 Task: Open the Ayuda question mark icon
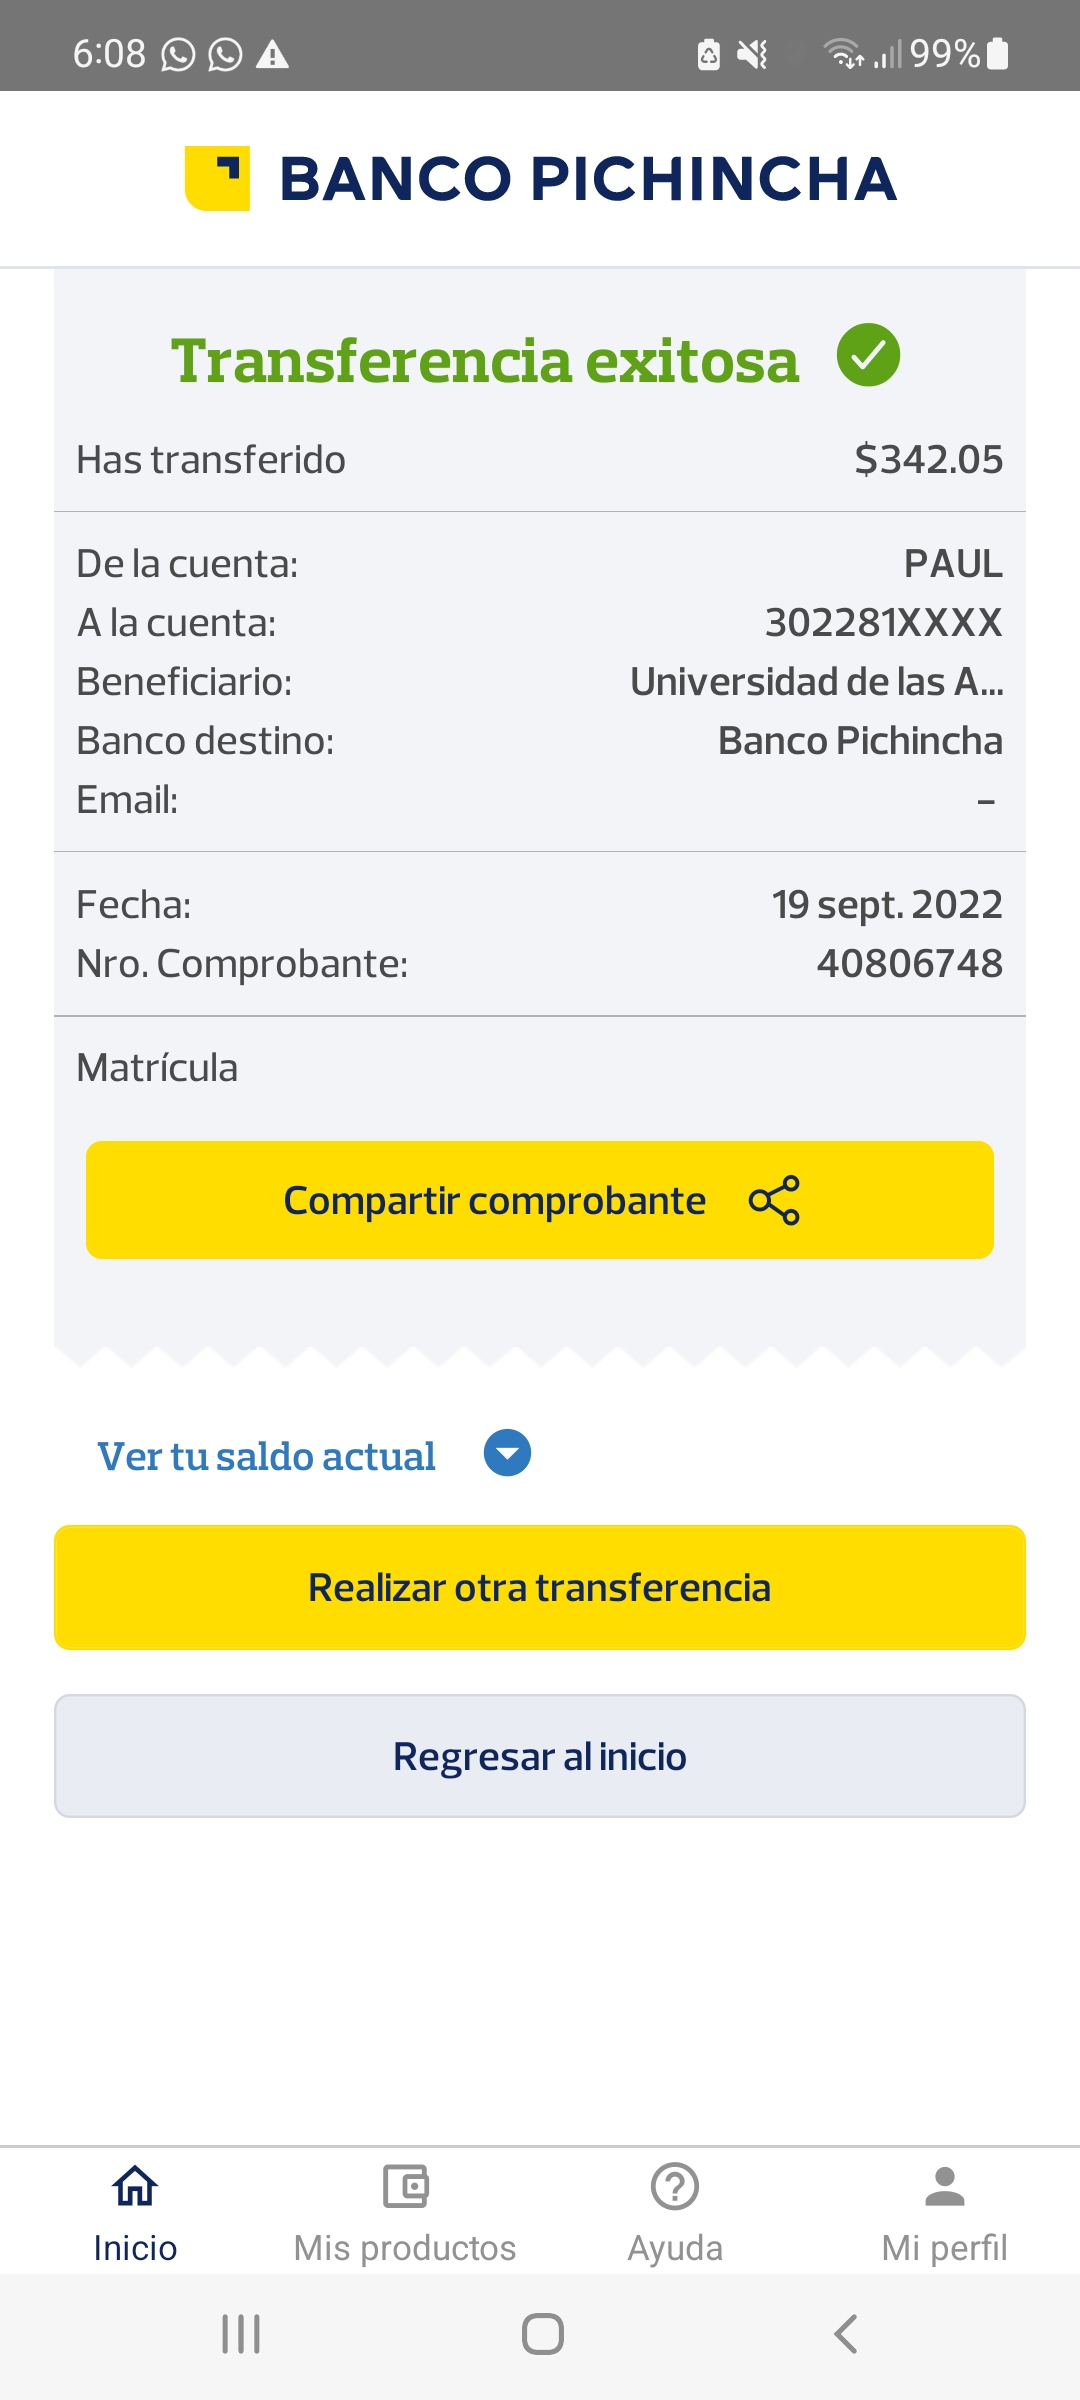pyautogui.click(x=675, y=2185)
